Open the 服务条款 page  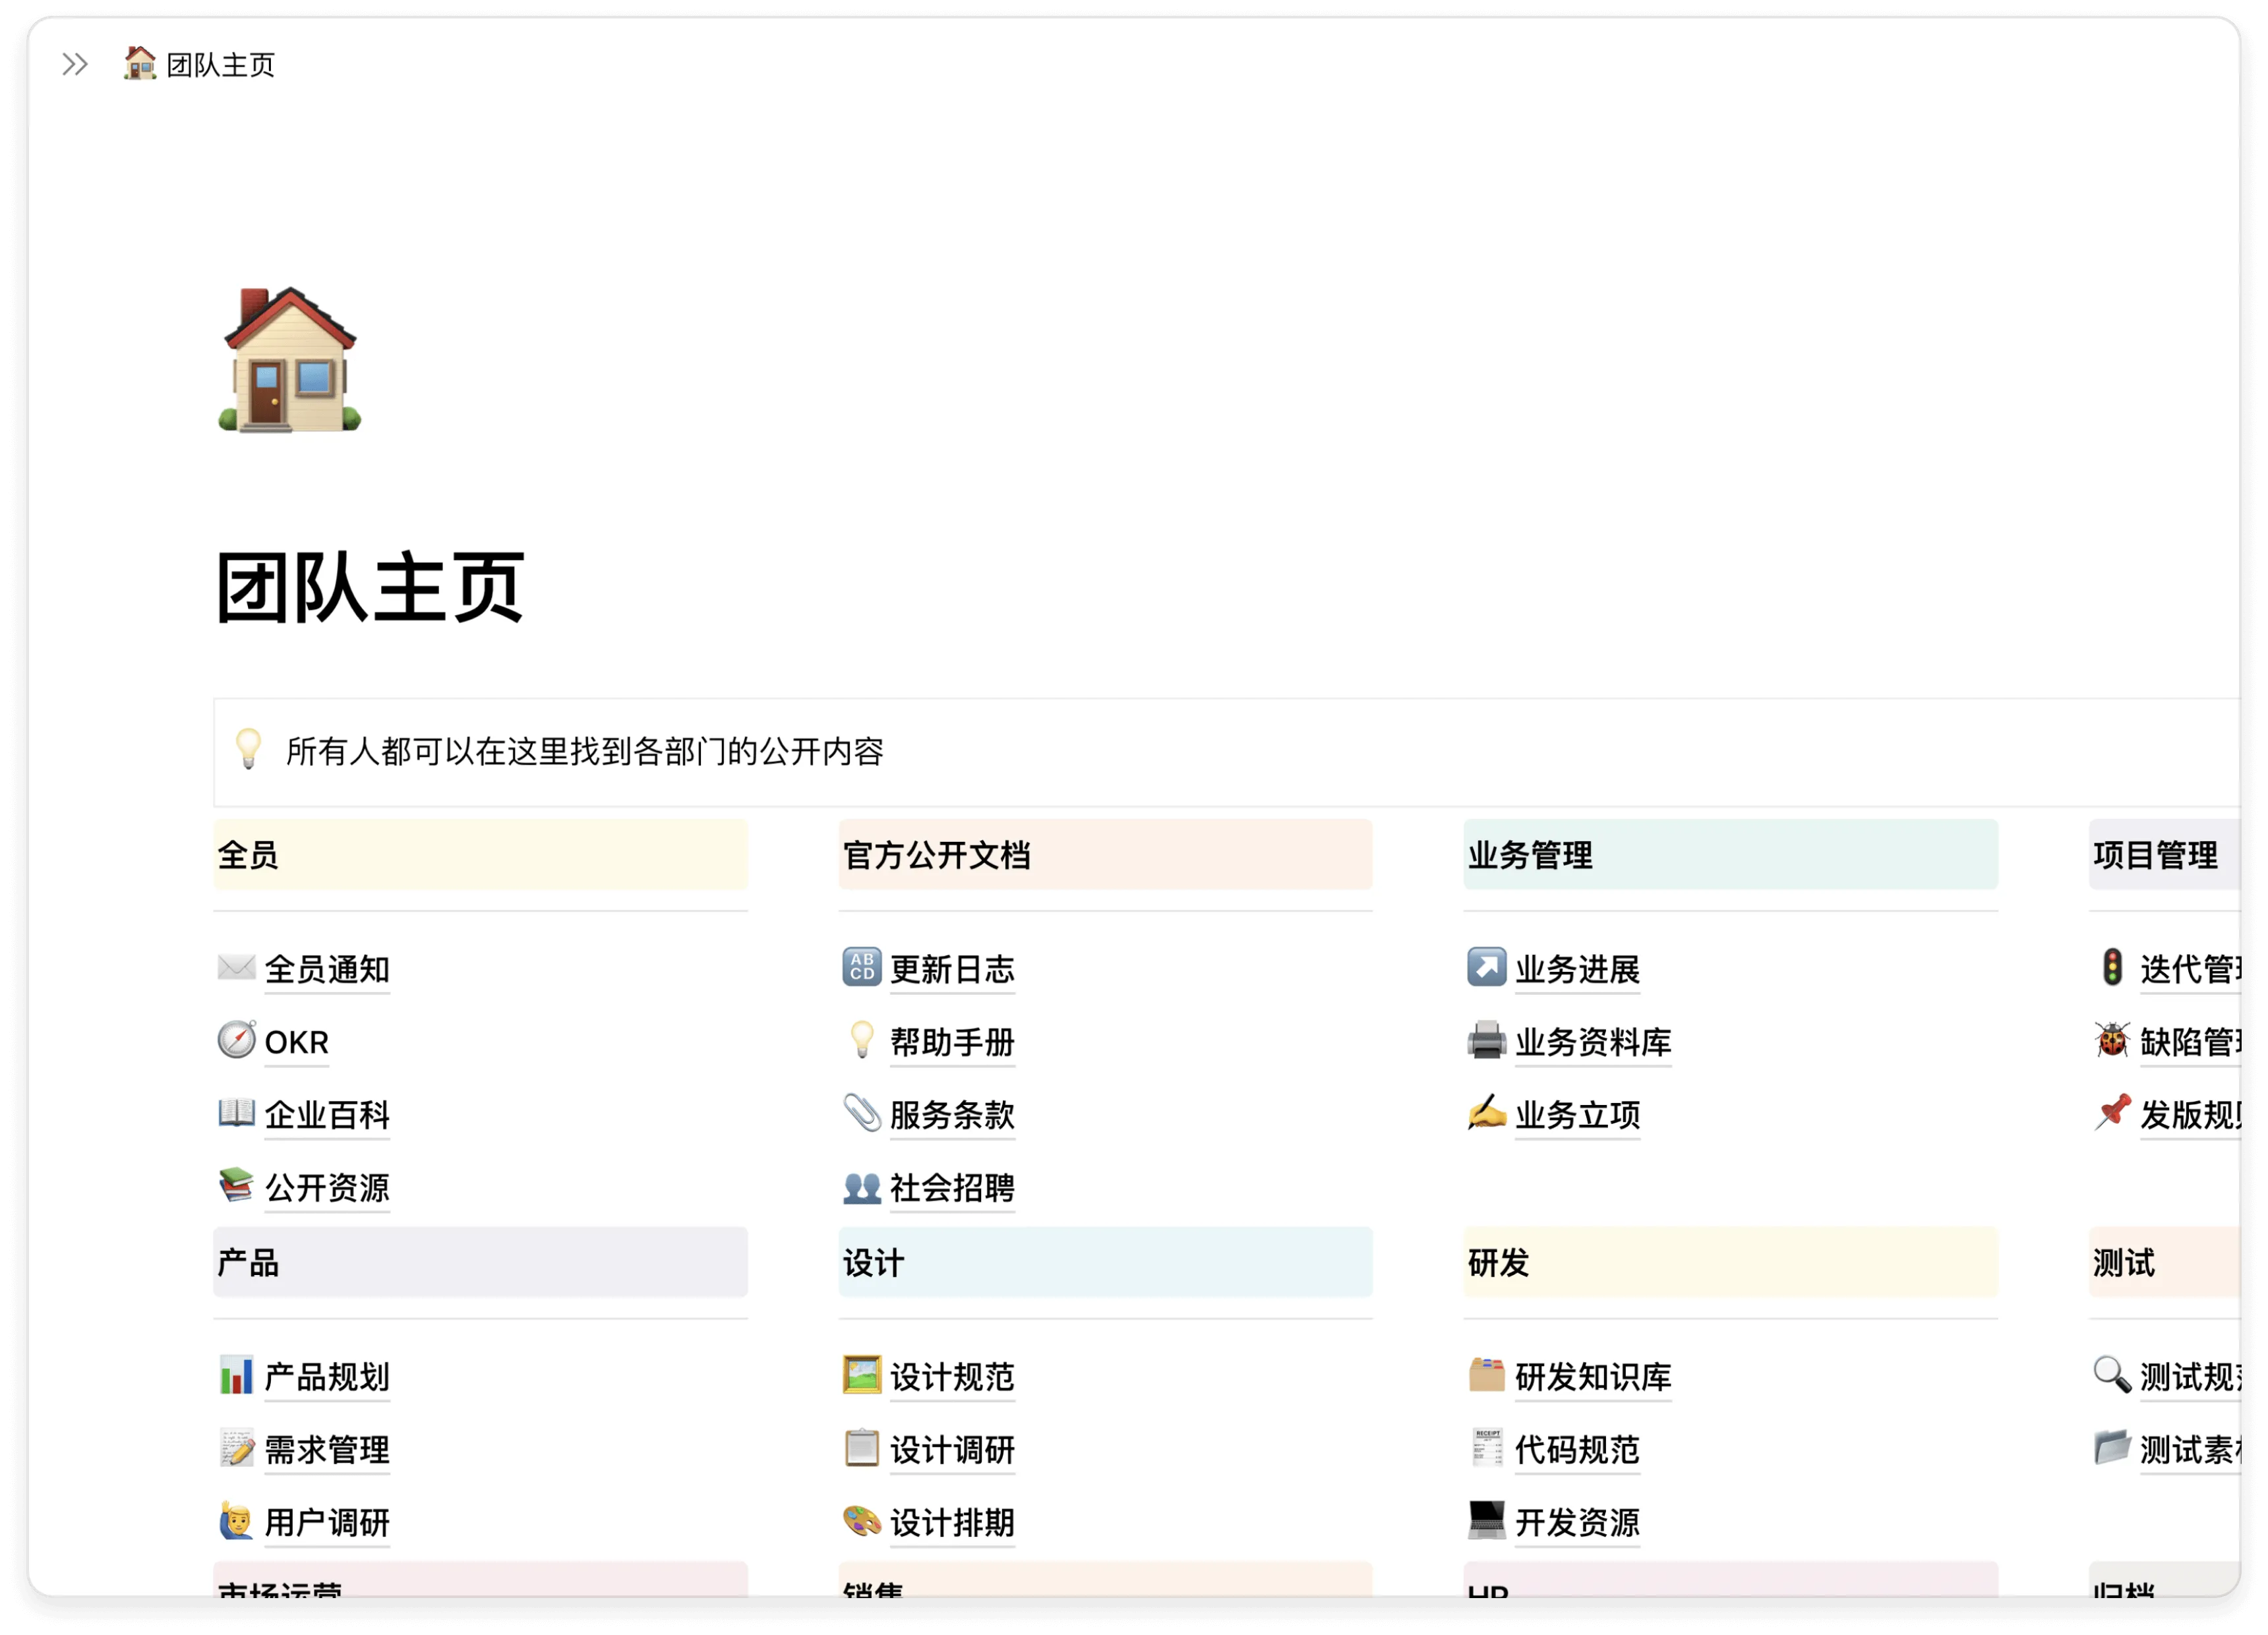click(x=952, y=1115)
